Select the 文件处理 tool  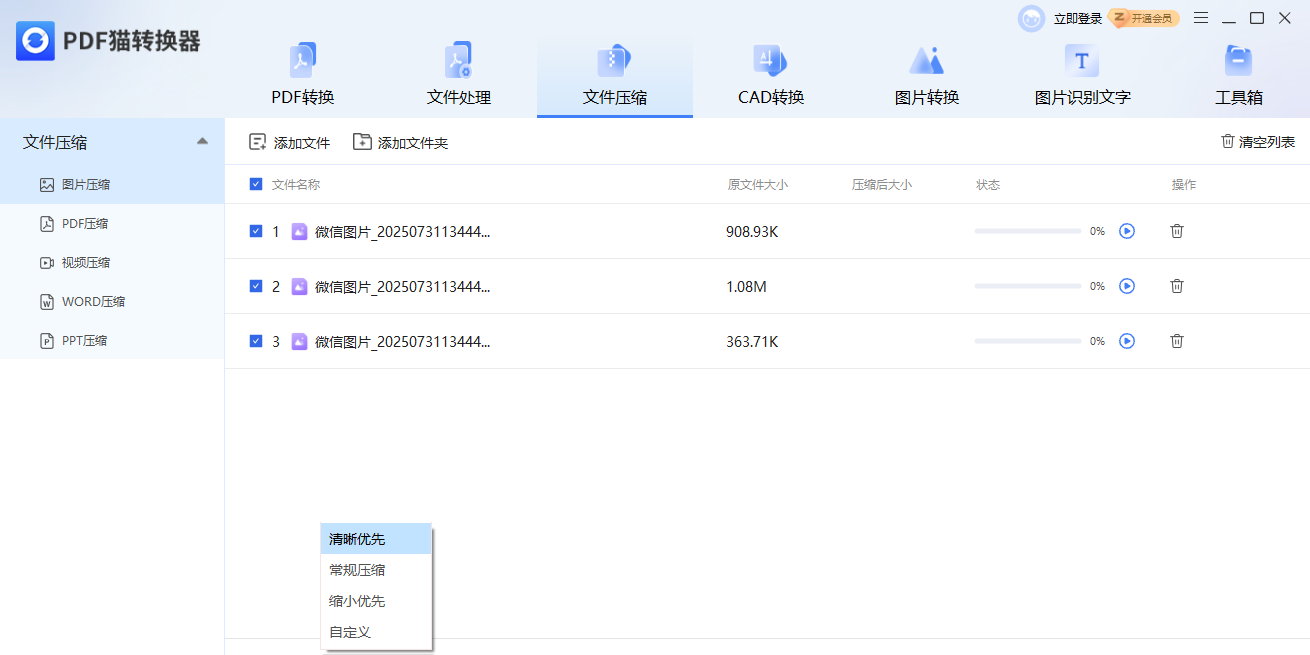tap(458, 75)
